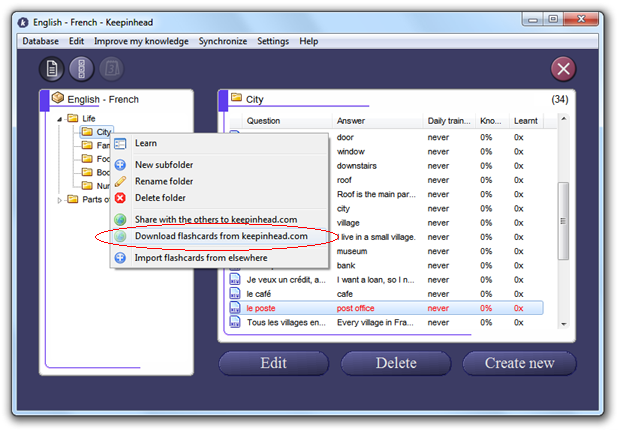The width and height of the screenshot is (620, 431).
Task: Click the card icon beside le café
Action: click(235, 293)
